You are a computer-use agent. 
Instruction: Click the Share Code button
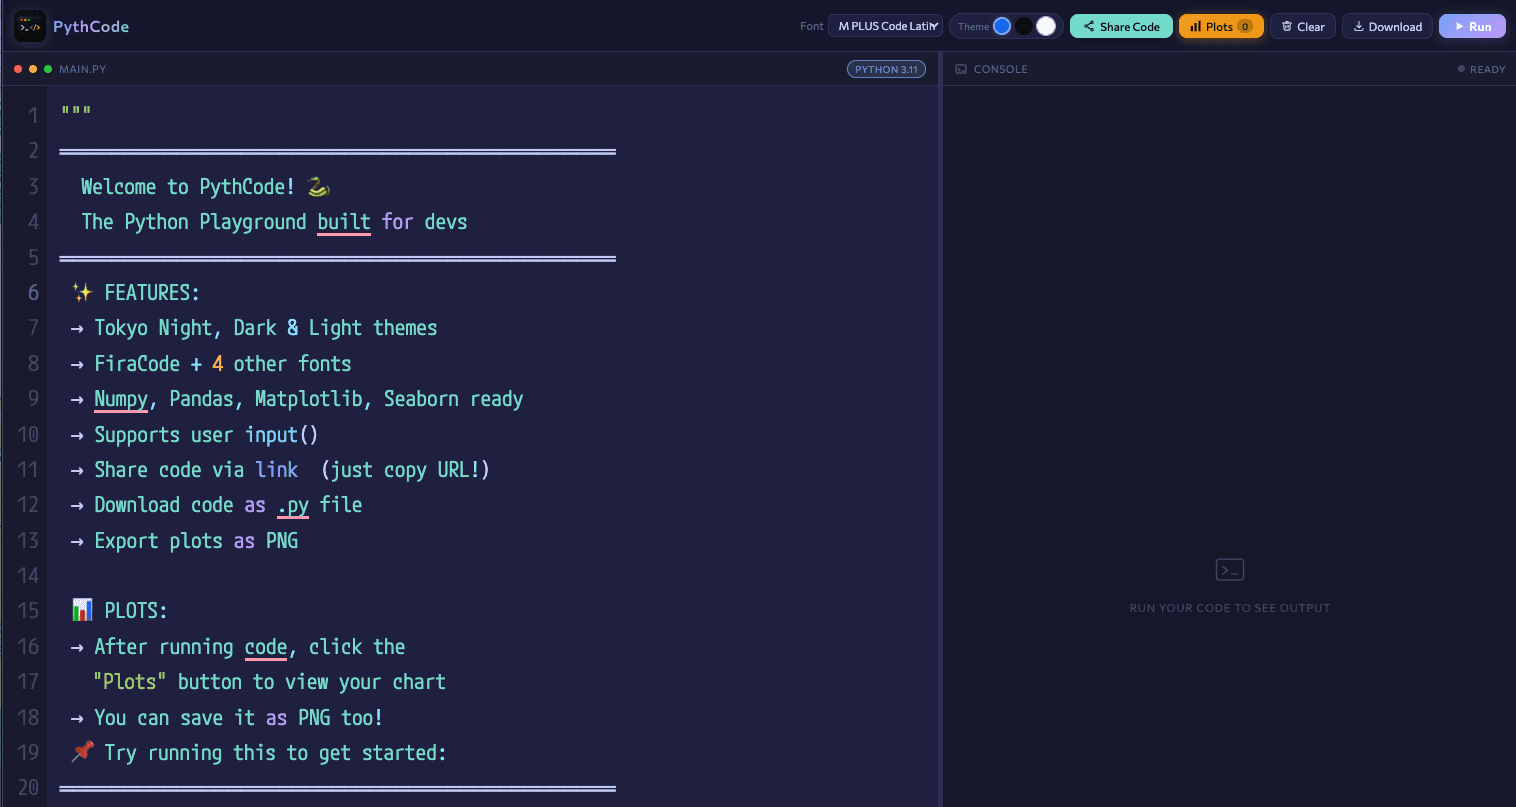pos(1121,26)
